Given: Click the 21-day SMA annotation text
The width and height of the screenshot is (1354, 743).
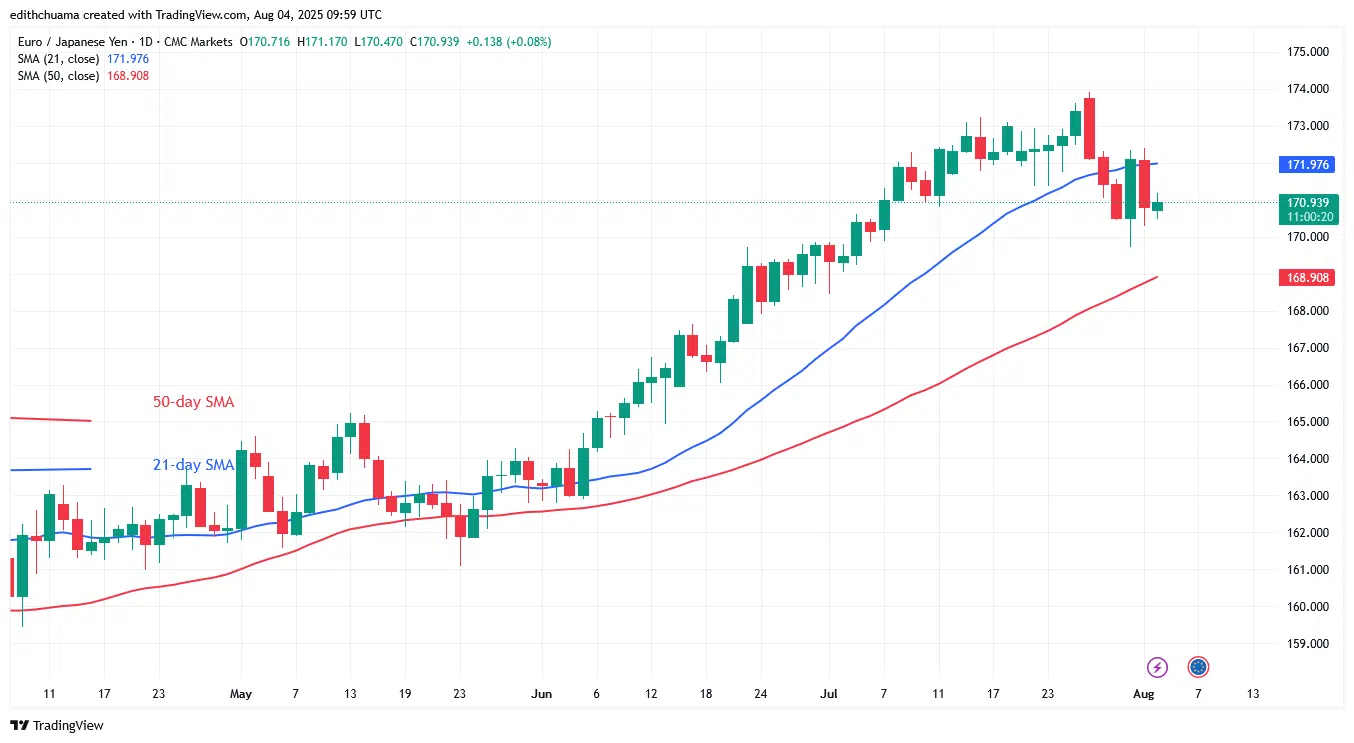Looking at the screenshot, I should 193,465.
